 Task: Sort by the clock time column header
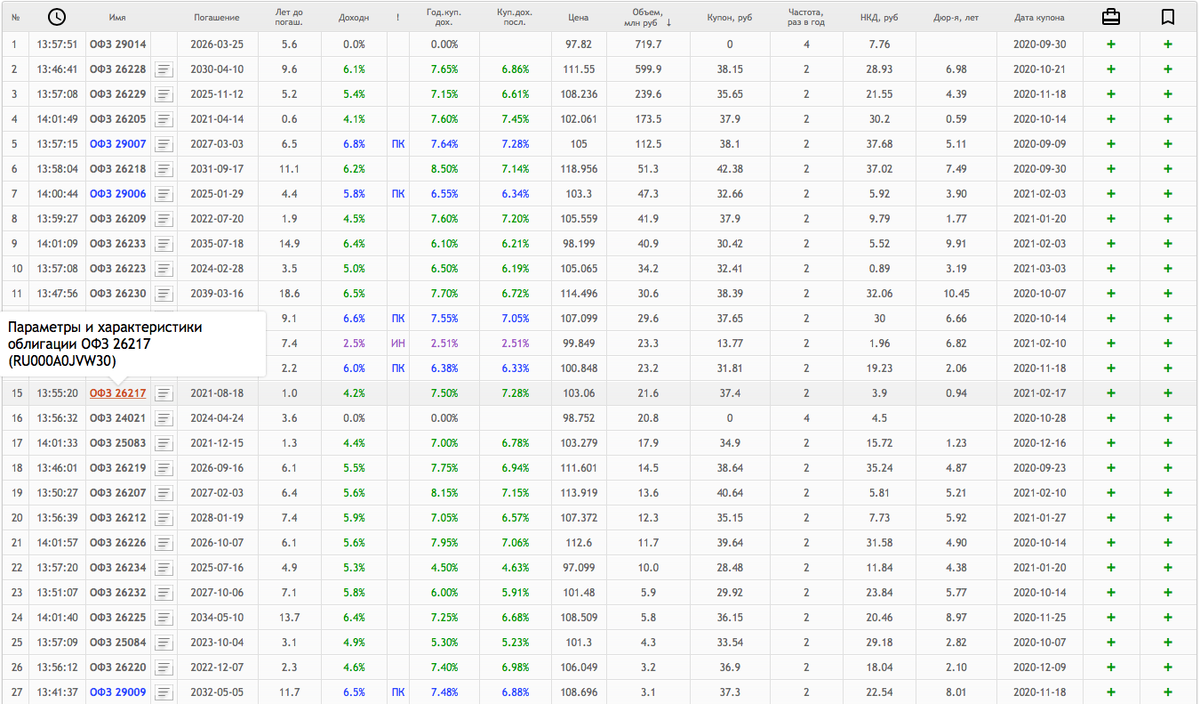pyautogui.click(x=57, y=17)
